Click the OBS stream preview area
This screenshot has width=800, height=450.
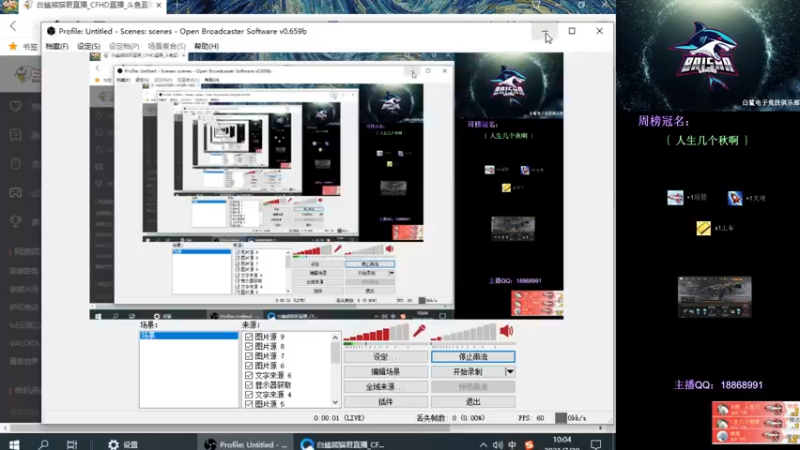point(327,186)
